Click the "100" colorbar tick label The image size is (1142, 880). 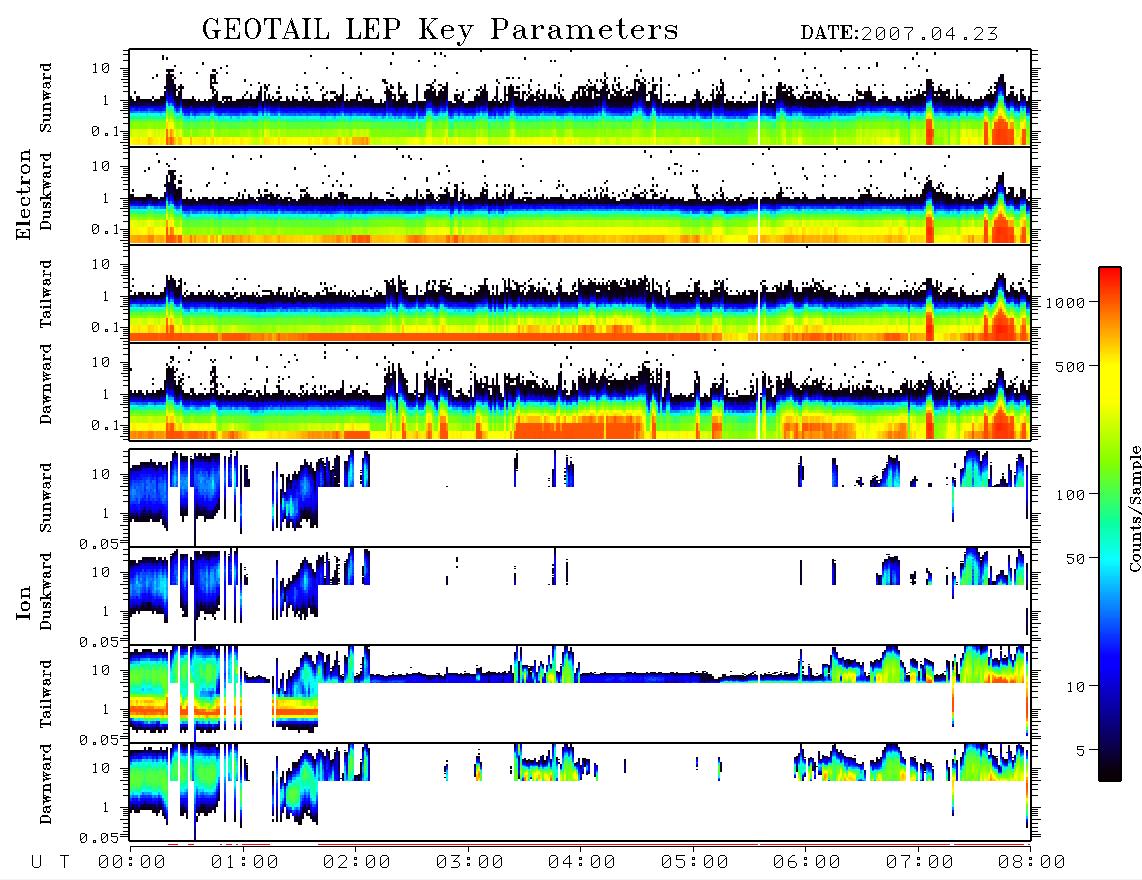pyautogui.click(x=1070, y=495)
